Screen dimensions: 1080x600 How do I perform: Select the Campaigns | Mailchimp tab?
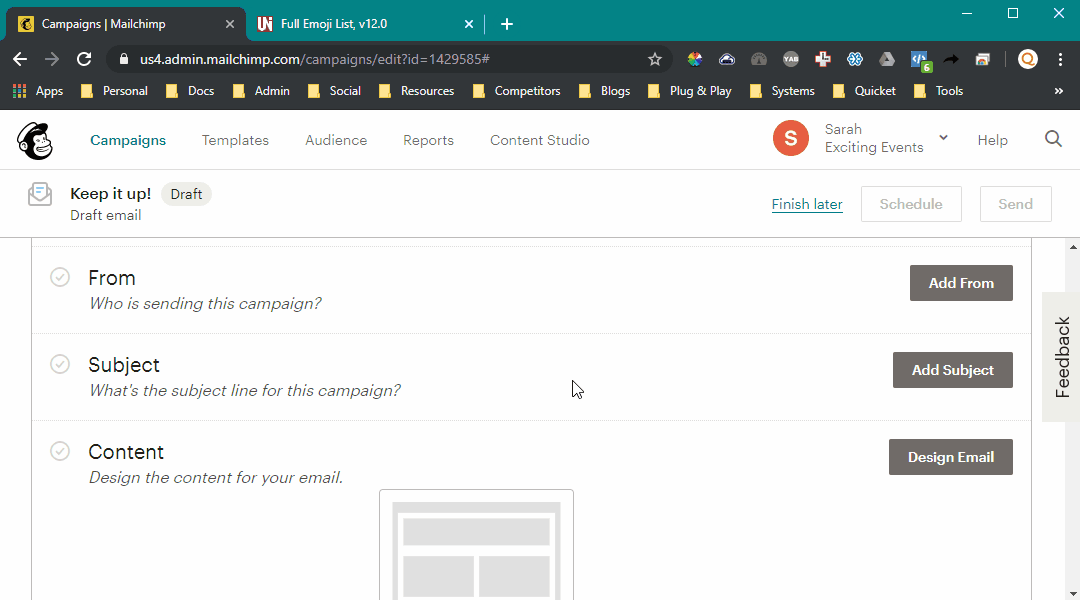pyautogui.click(x=124, y=24)
